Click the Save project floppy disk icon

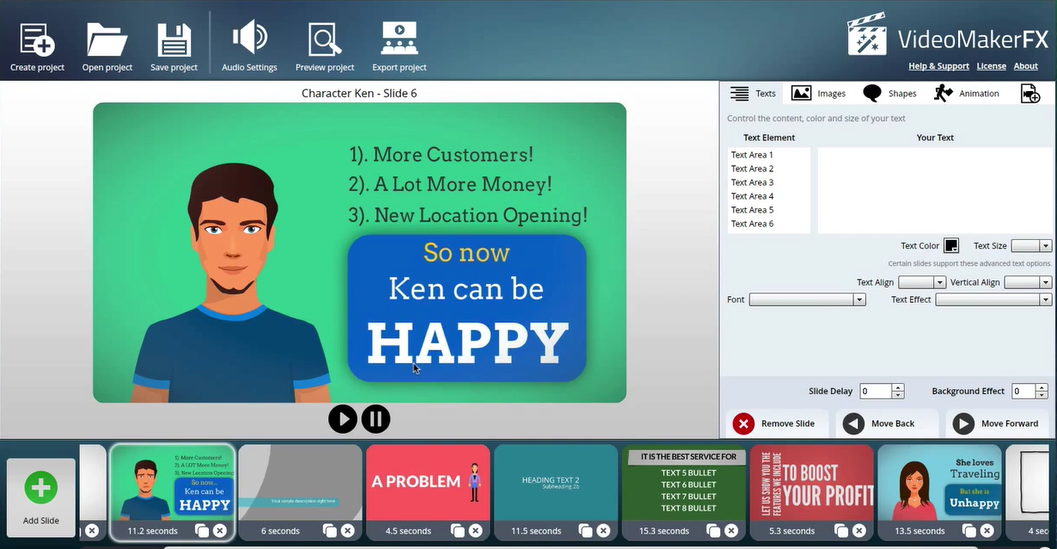click(x=174, y=41)
